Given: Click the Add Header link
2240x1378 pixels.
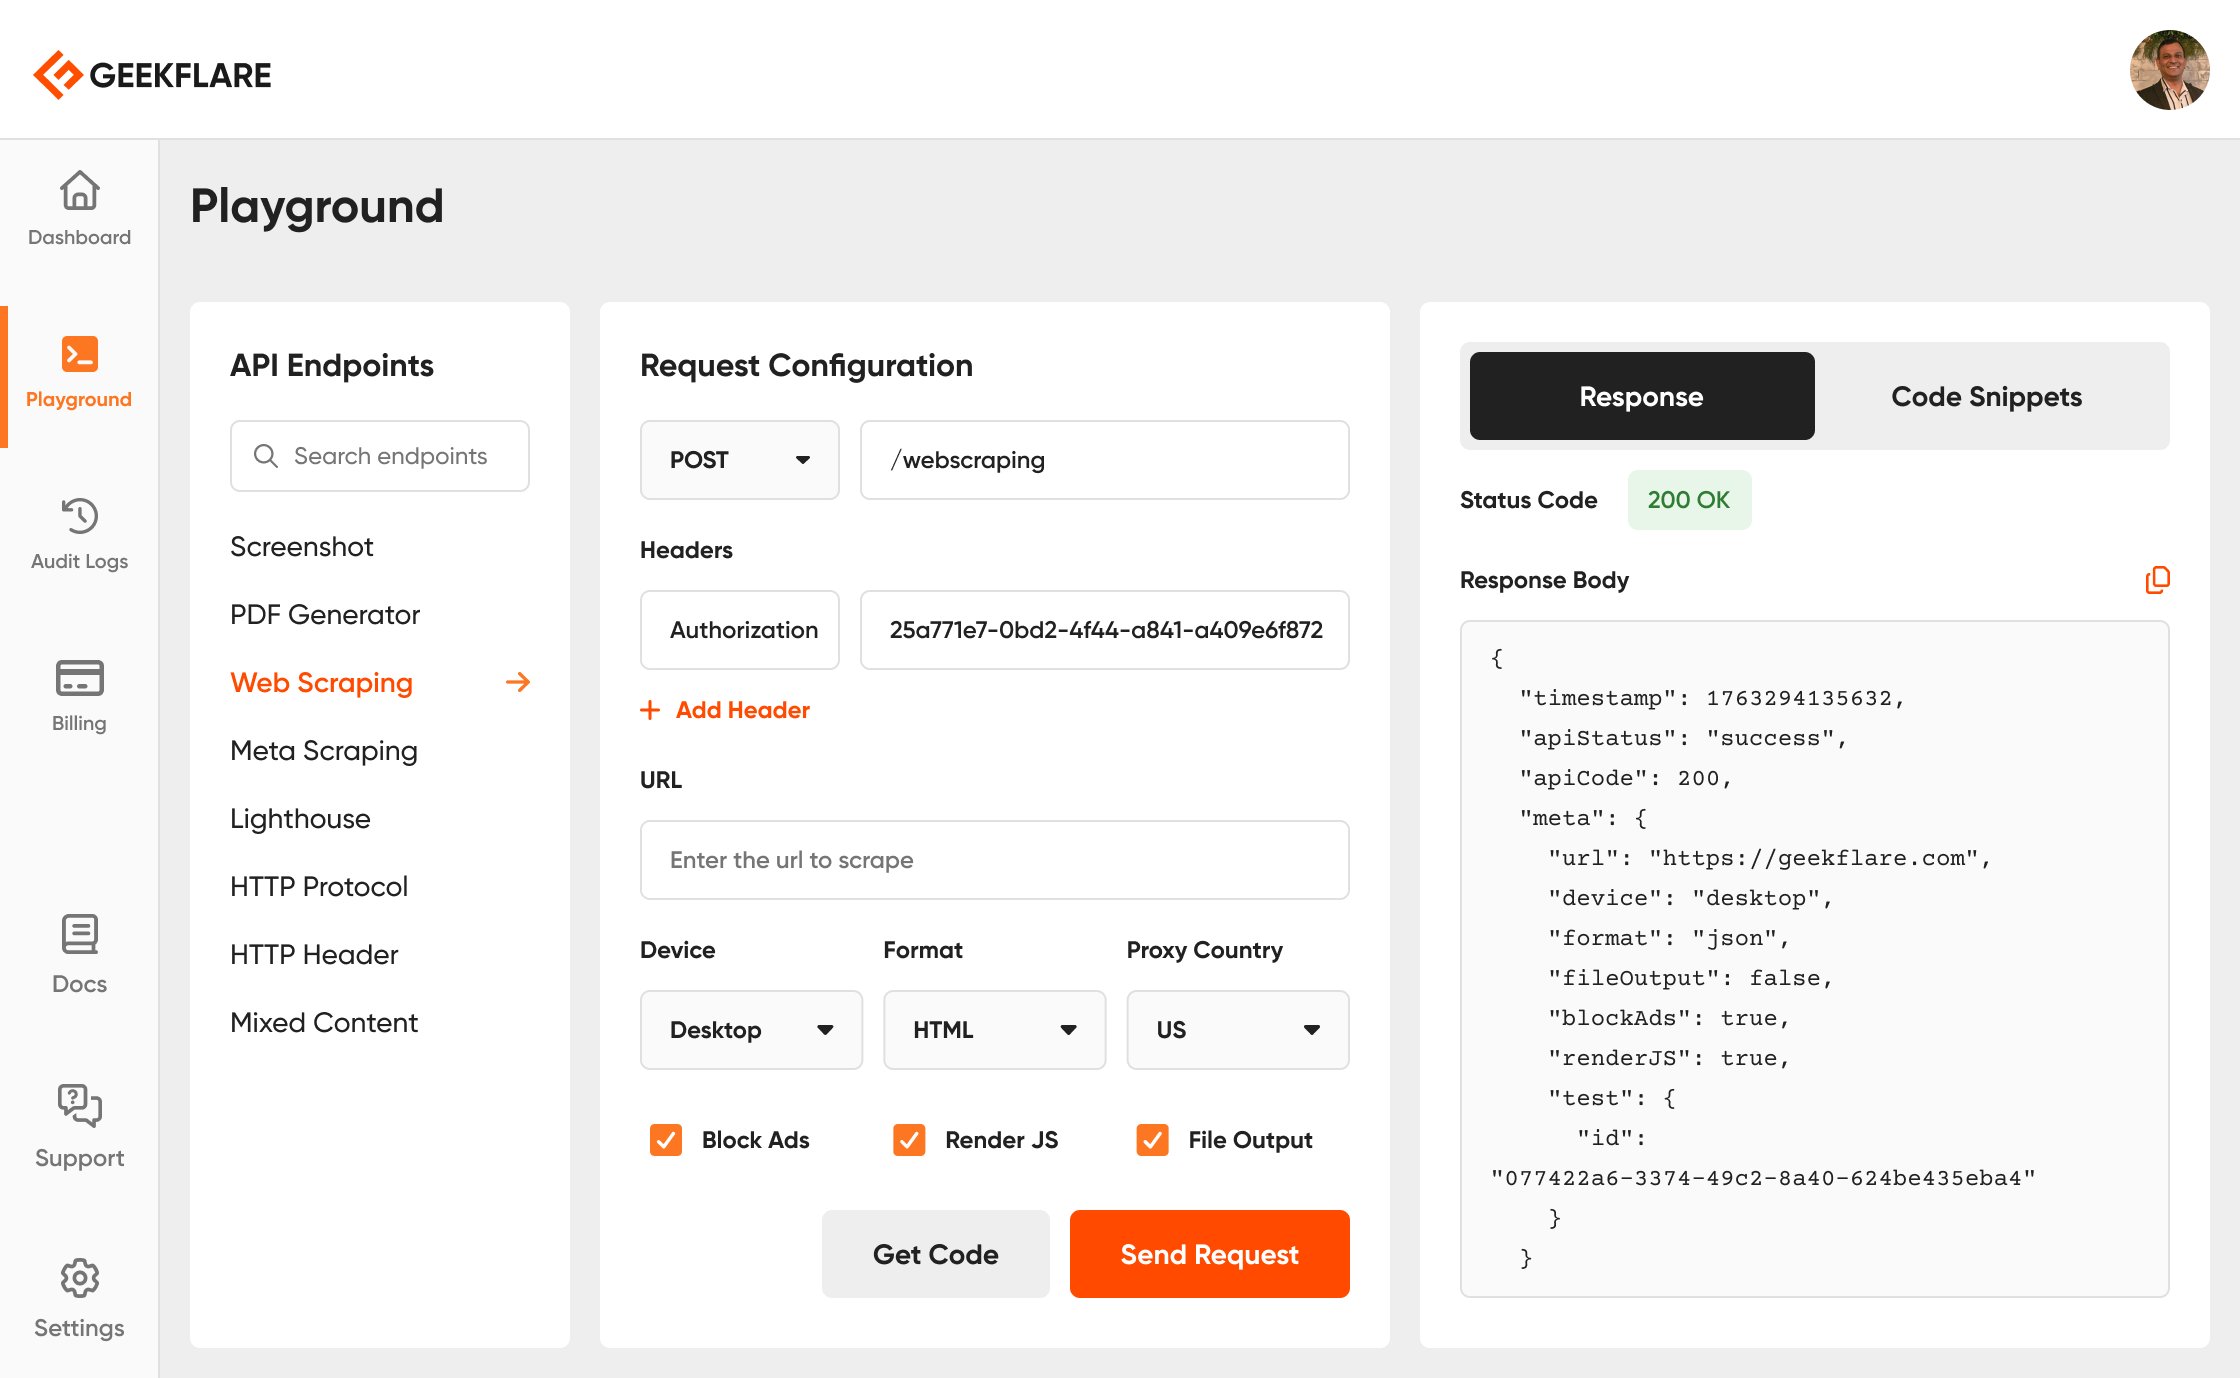Looking at the screenshot, I should [726, 709].
